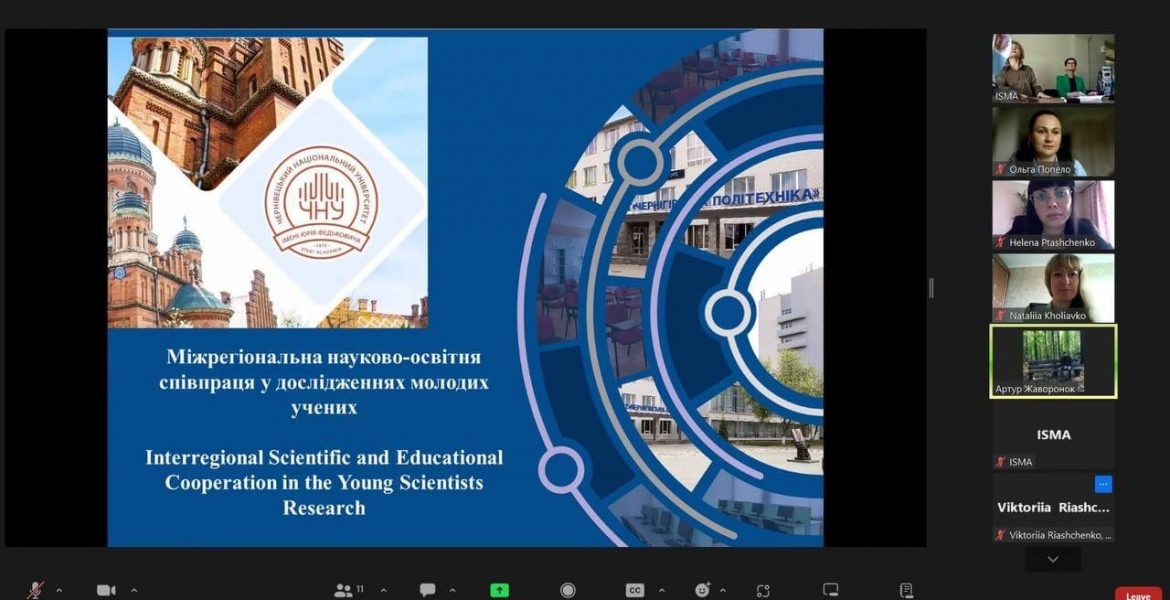Select Ольга Попело video thumbnail

click(x=1053, y=141)
